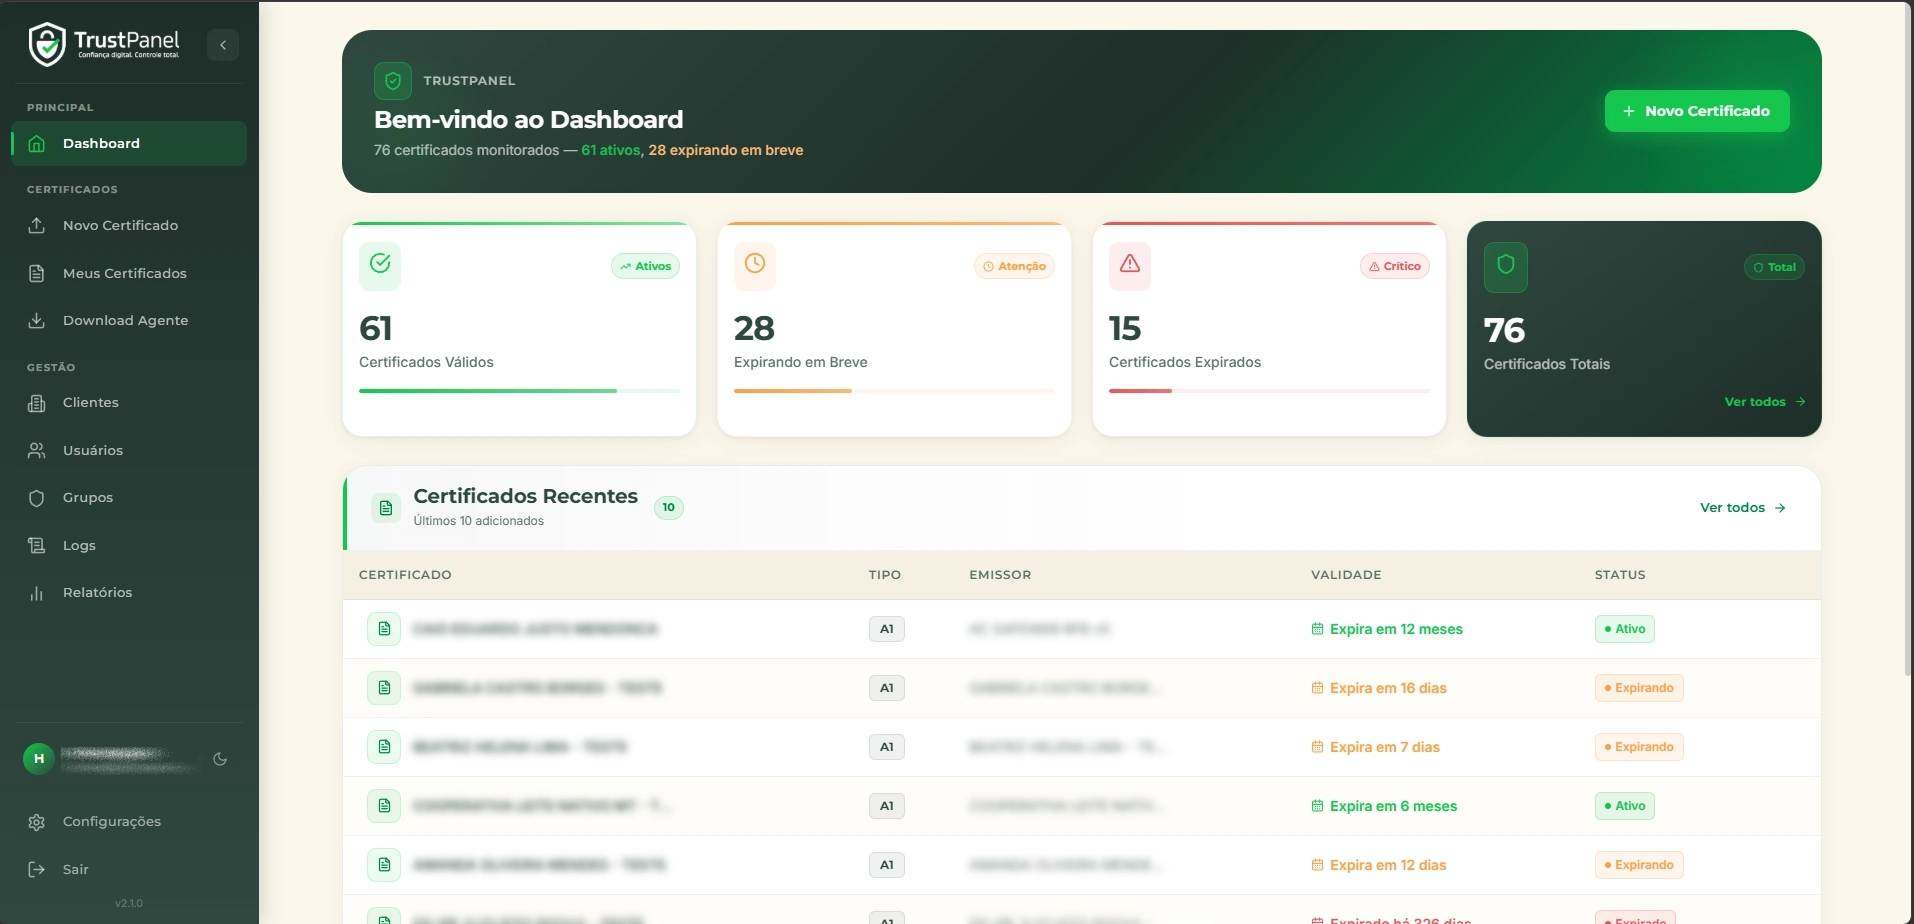
Task: Click Expirando status in Expira em 12 dias row
Action: click(x=1639, y=865)
